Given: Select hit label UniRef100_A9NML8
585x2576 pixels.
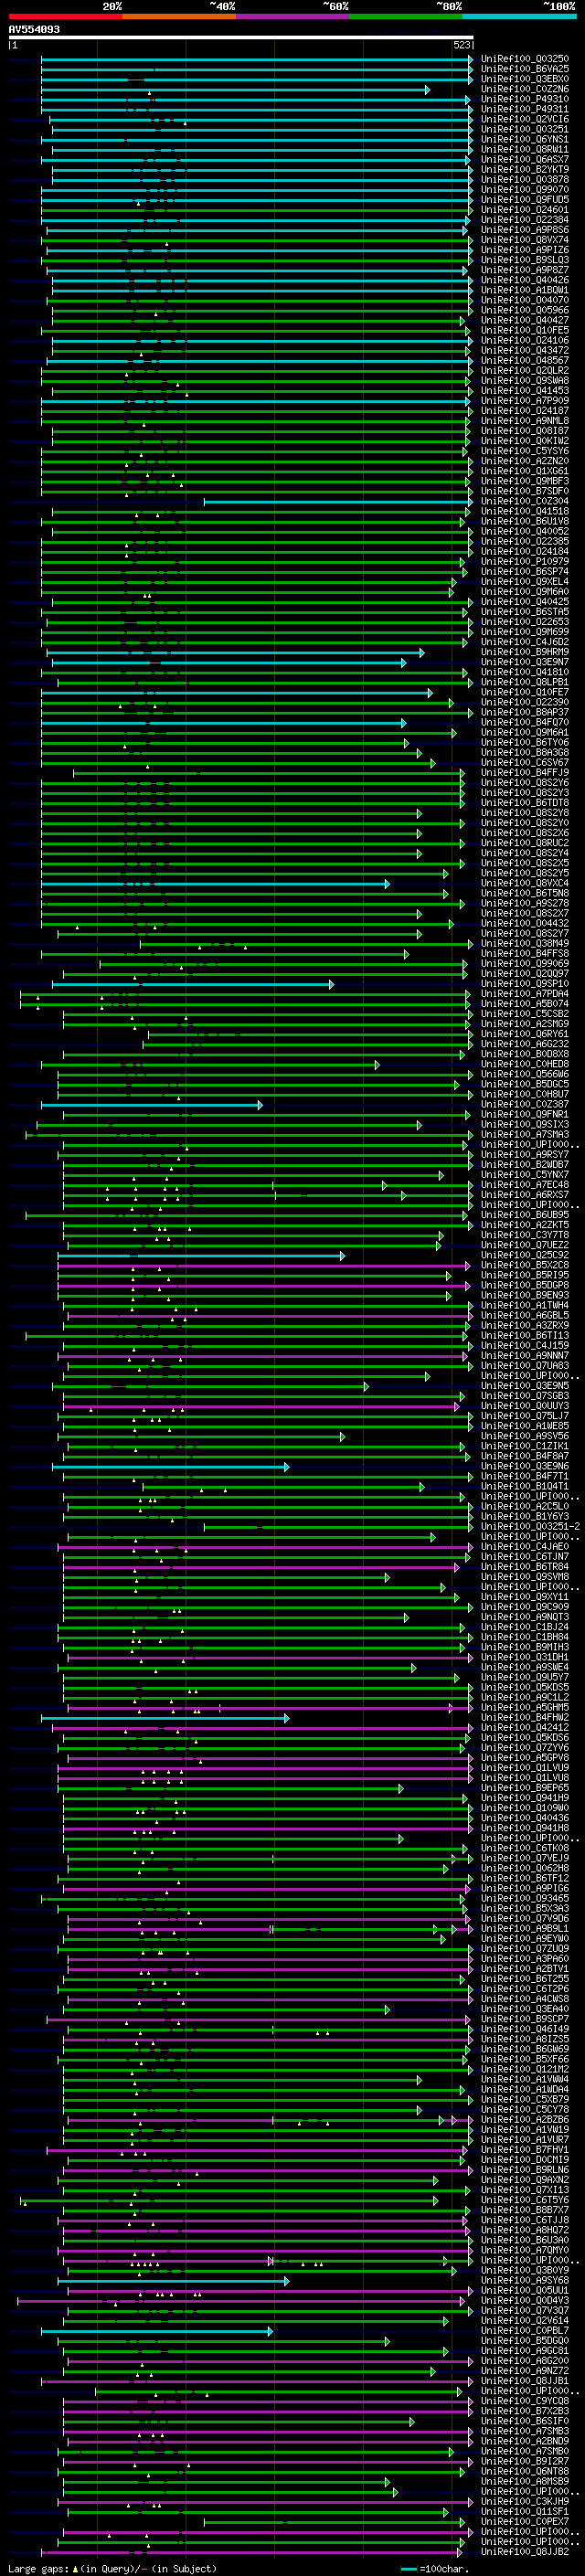Looking at the screenshot, I should click(524, 421).
